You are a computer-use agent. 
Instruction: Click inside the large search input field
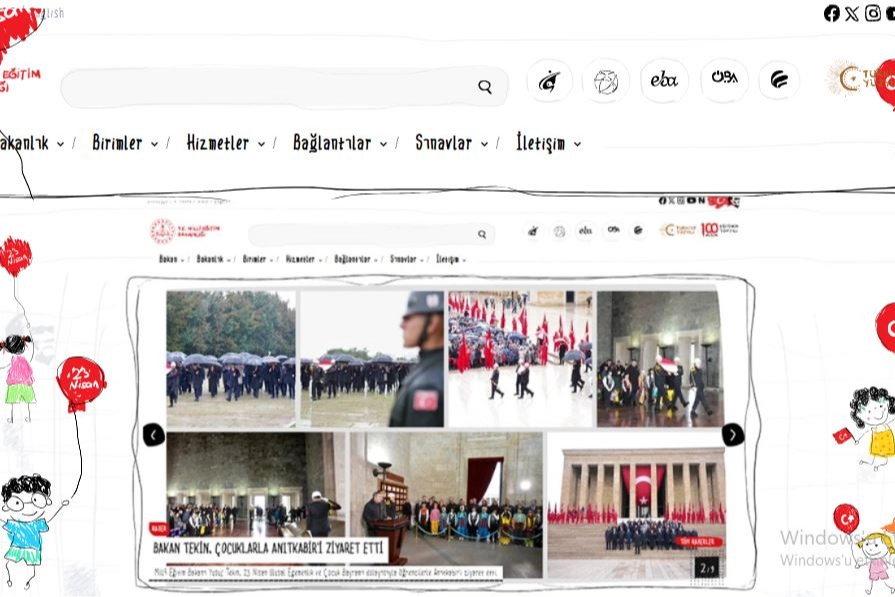[x=270, y=88]
